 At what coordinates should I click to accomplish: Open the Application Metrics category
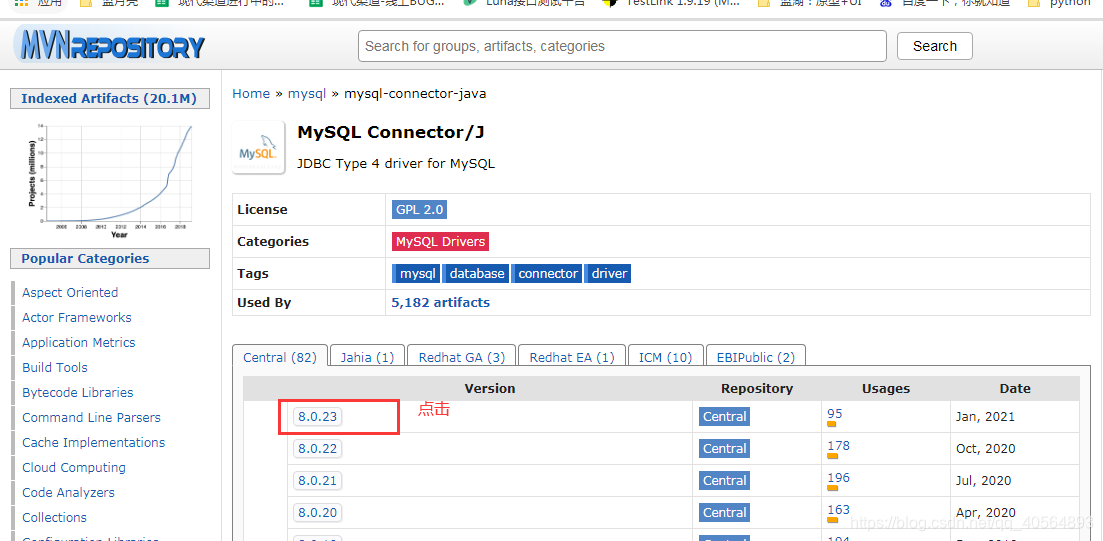78,343
